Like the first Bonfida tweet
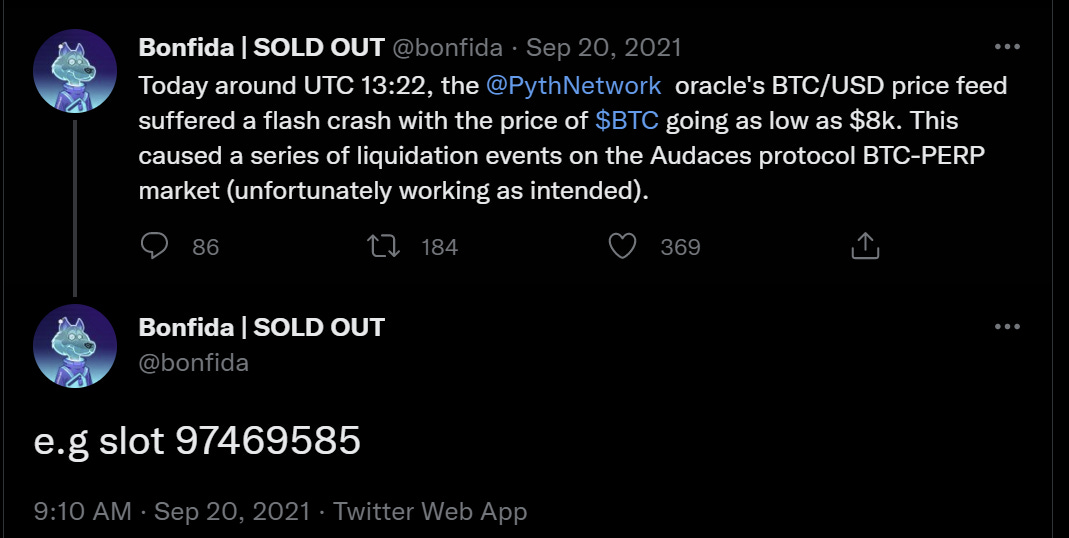The height and width of the screenshot is (538, 1069). (x=622, y=246)
